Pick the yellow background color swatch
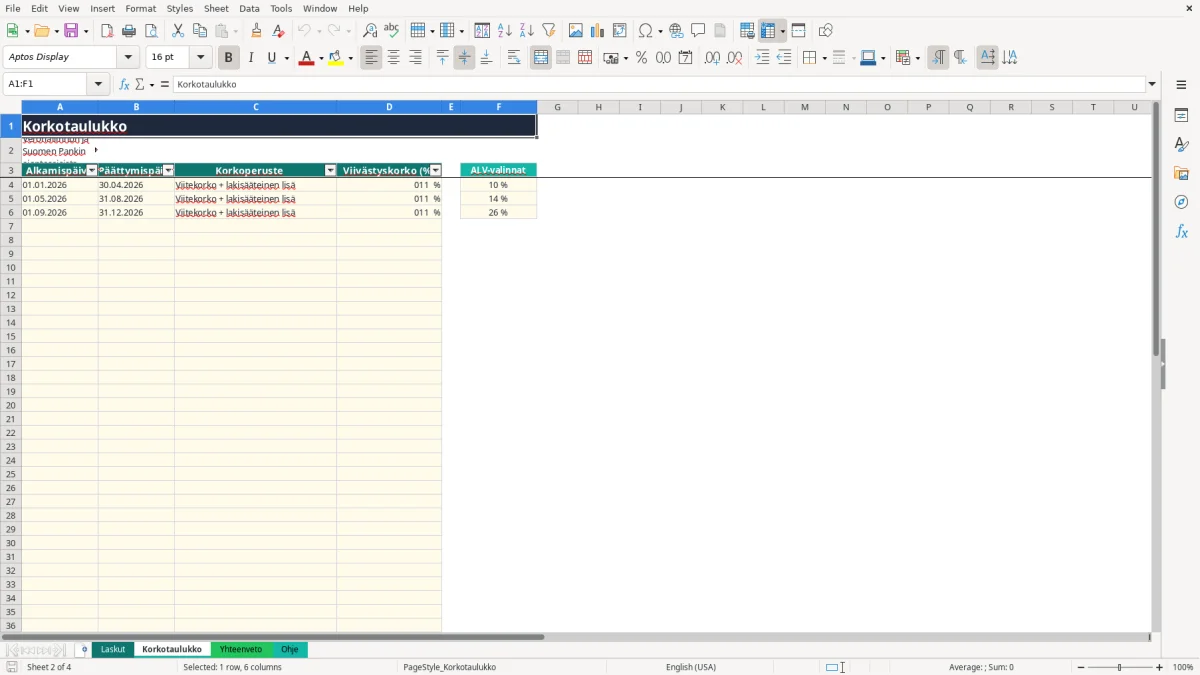The width and height of the screenshot is (1200, 675). pyautogui.click(x=336, y=58)
